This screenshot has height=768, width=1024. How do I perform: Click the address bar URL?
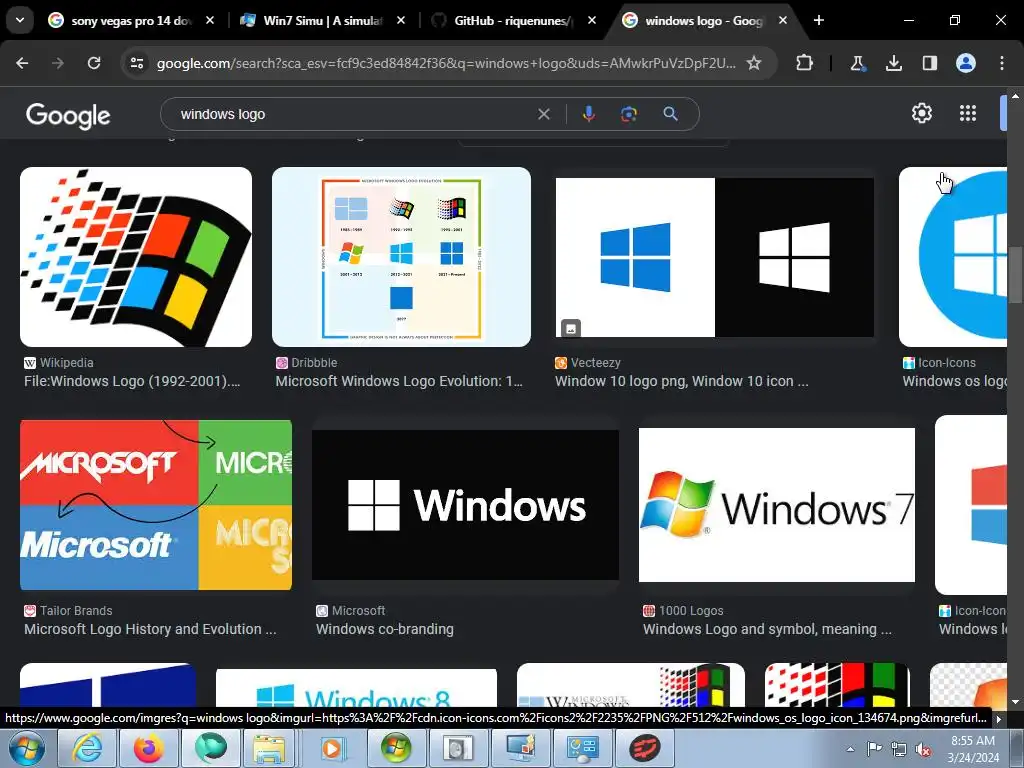(x=446, y=63)
